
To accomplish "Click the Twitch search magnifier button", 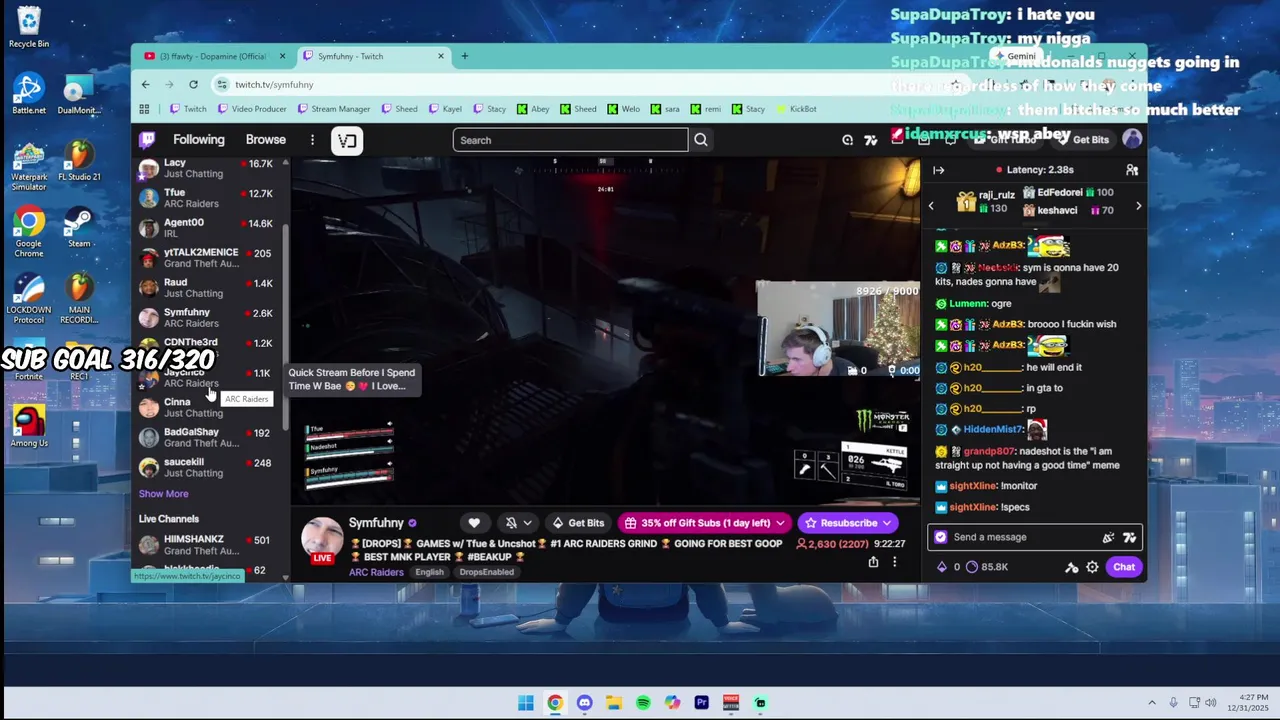I will click(701, 140).
